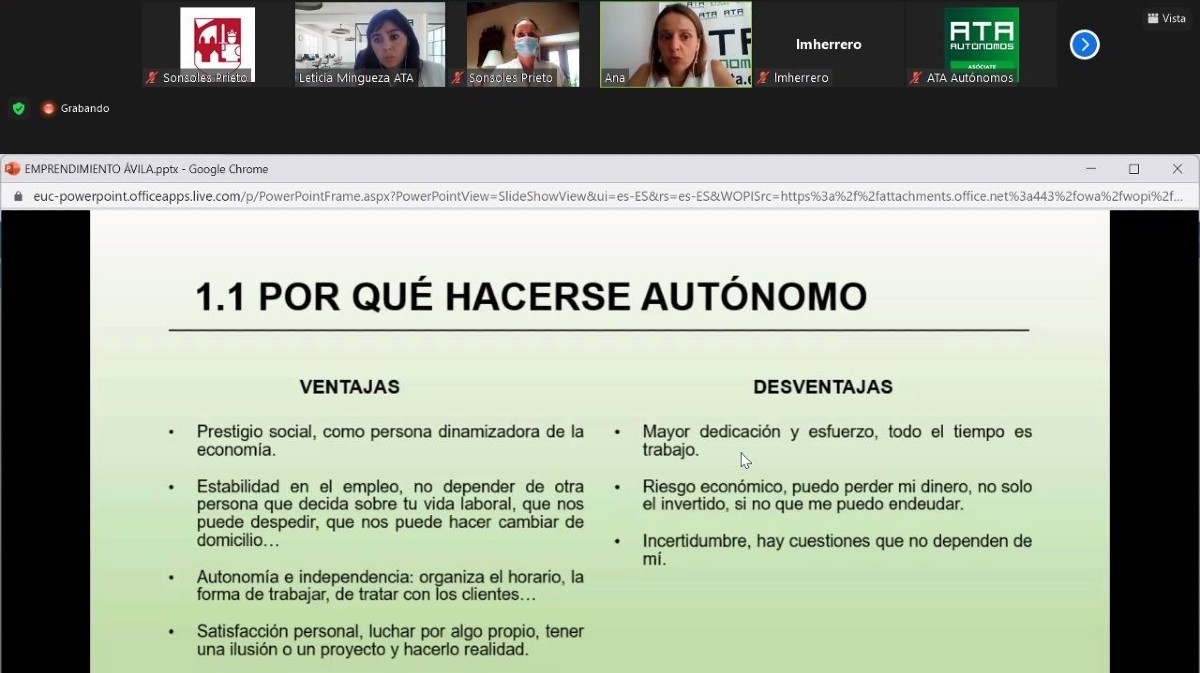The width and height of the screenshot is (1200, 673).
Task: Click the slide title 'Por qué hacerse autónomo'
Action: 530,297
